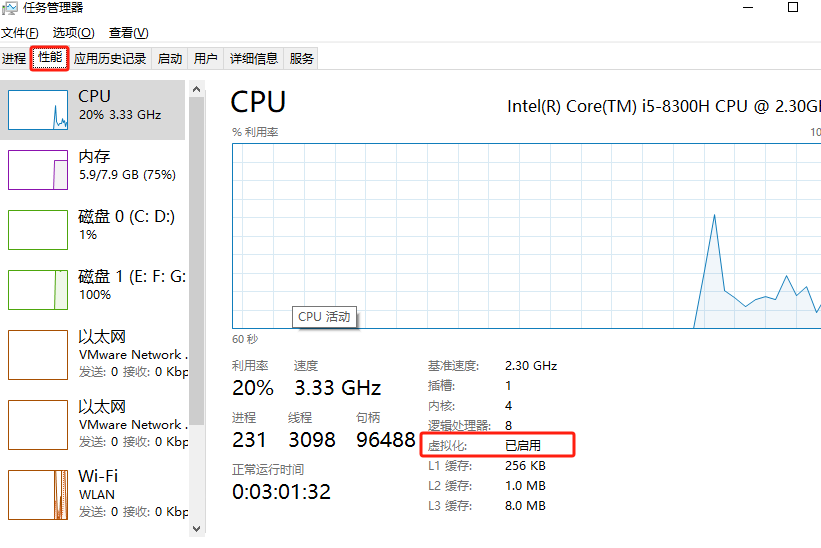Click the 基准速度 2.30 GHz value

530,365
